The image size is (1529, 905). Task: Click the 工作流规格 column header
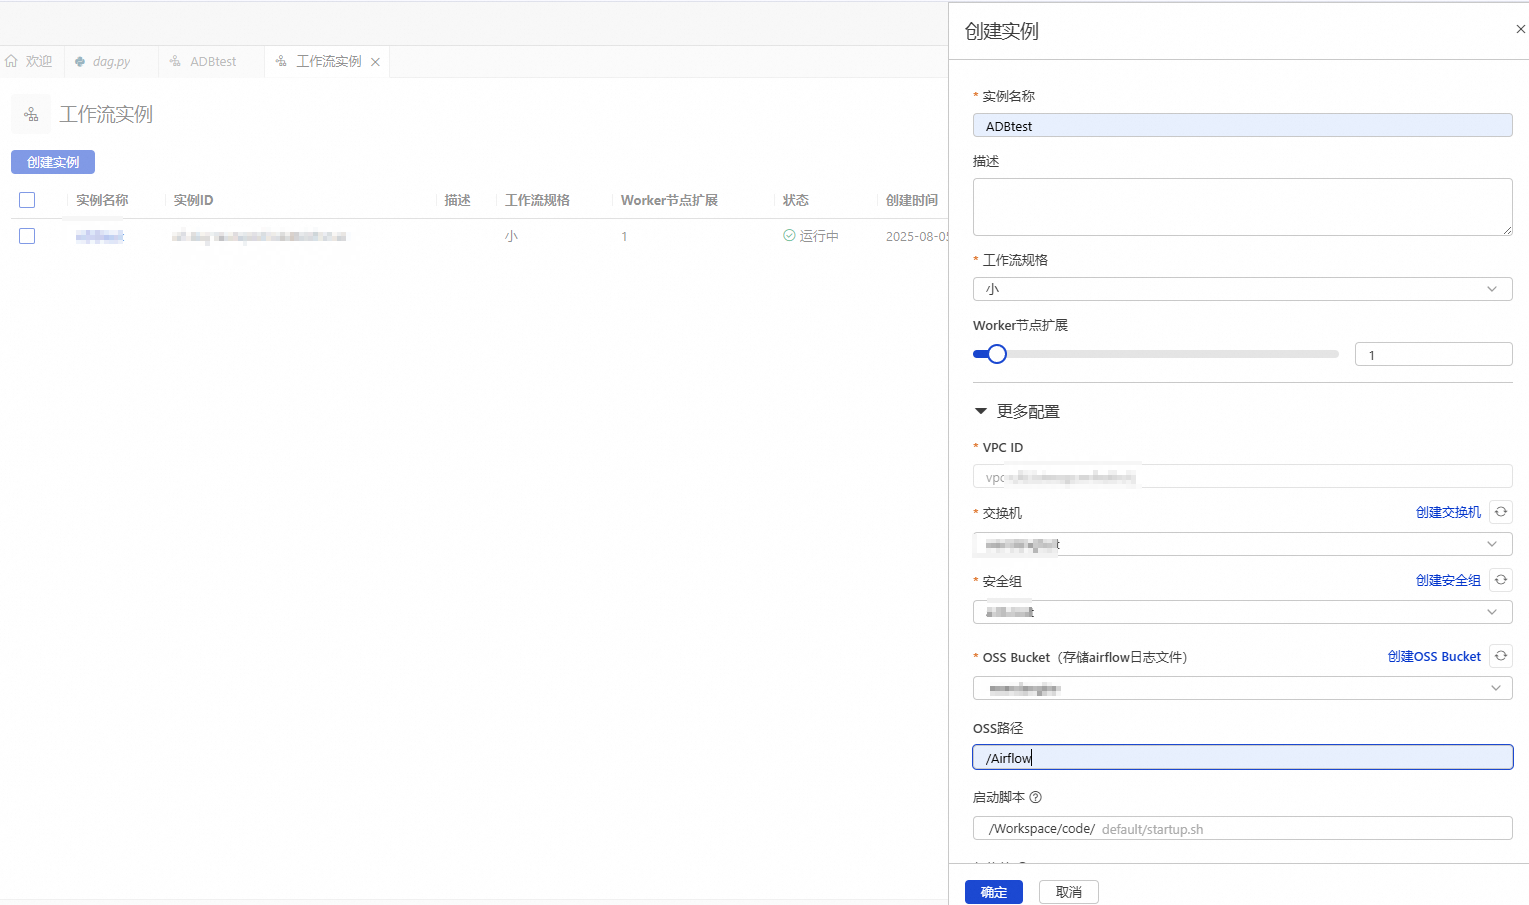click(x=537, y=200)
